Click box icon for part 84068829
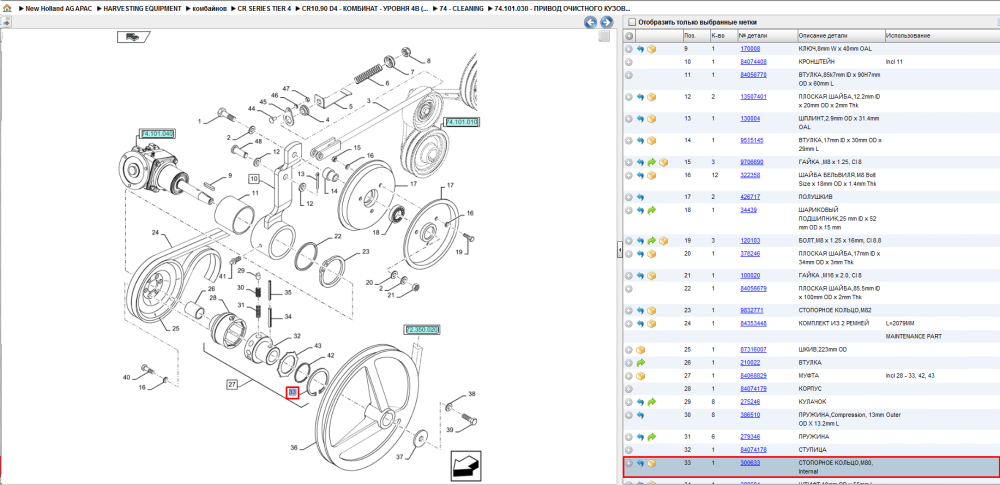 pos(640,376)
